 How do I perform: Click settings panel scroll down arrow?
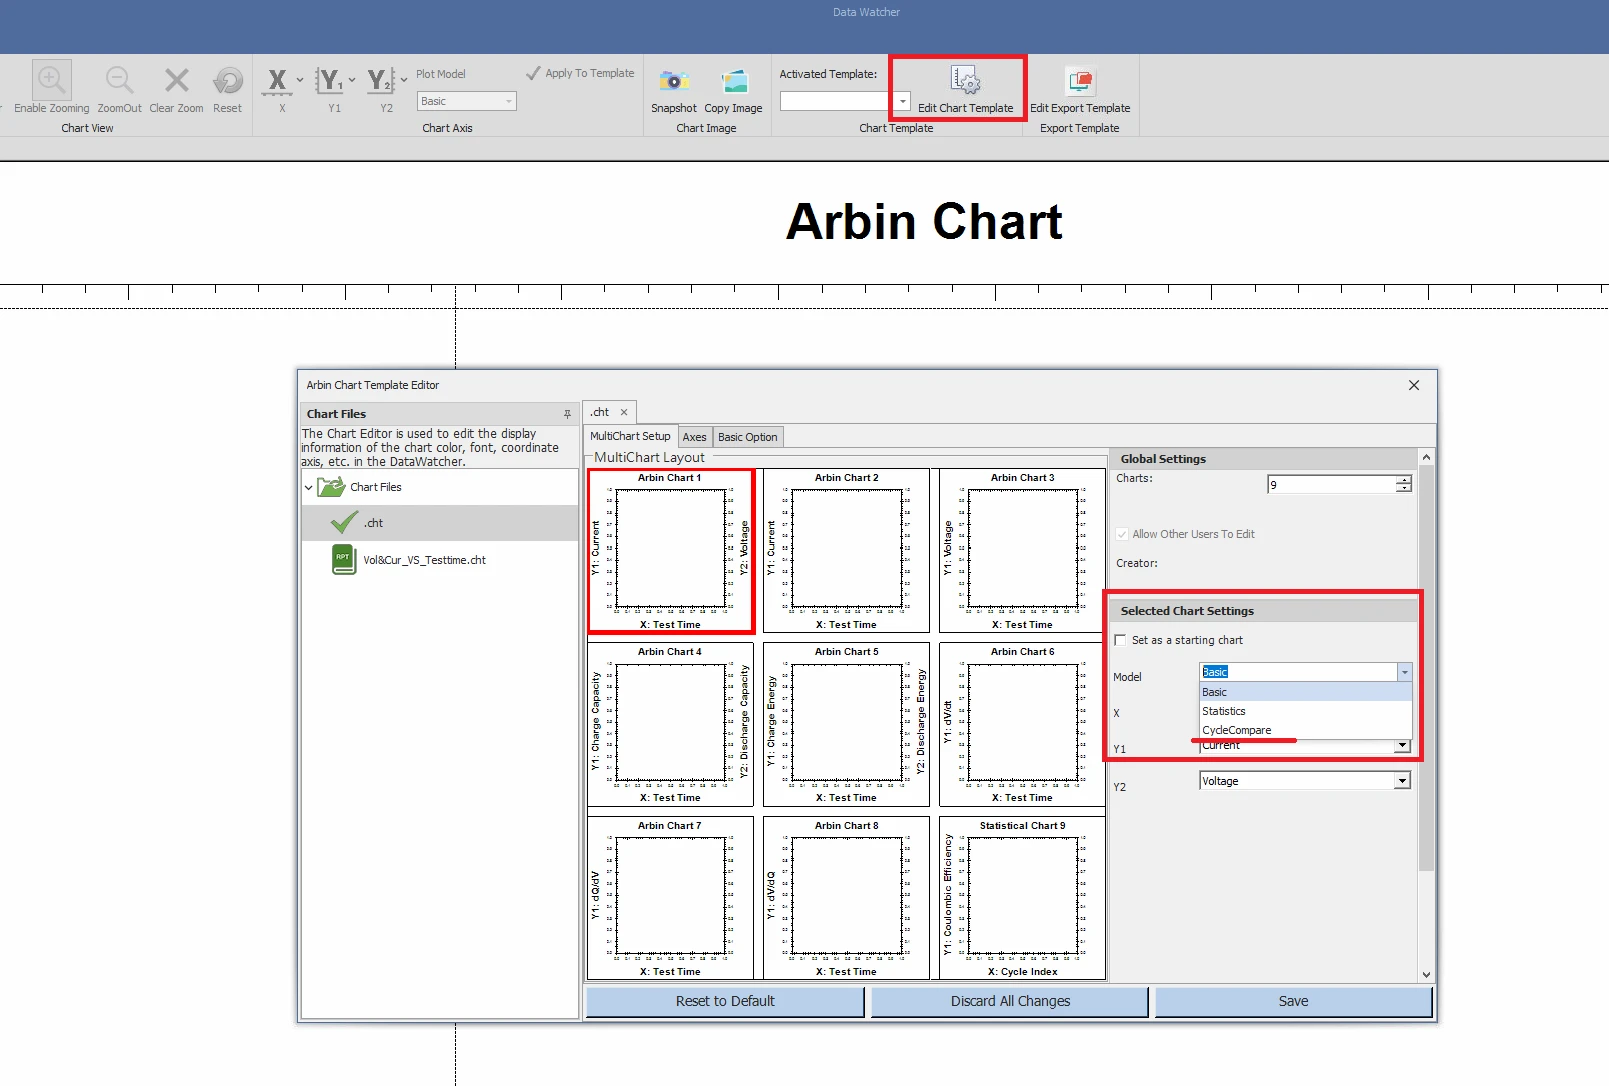tap(1426, 975)
